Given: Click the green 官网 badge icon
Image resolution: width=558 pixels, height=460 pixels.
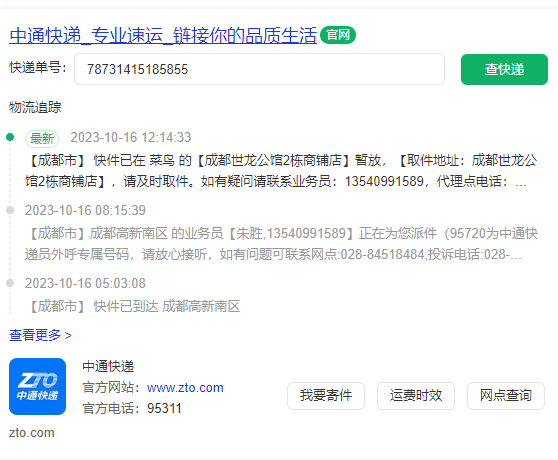Looking at the screenshot, I should (338, 35).
